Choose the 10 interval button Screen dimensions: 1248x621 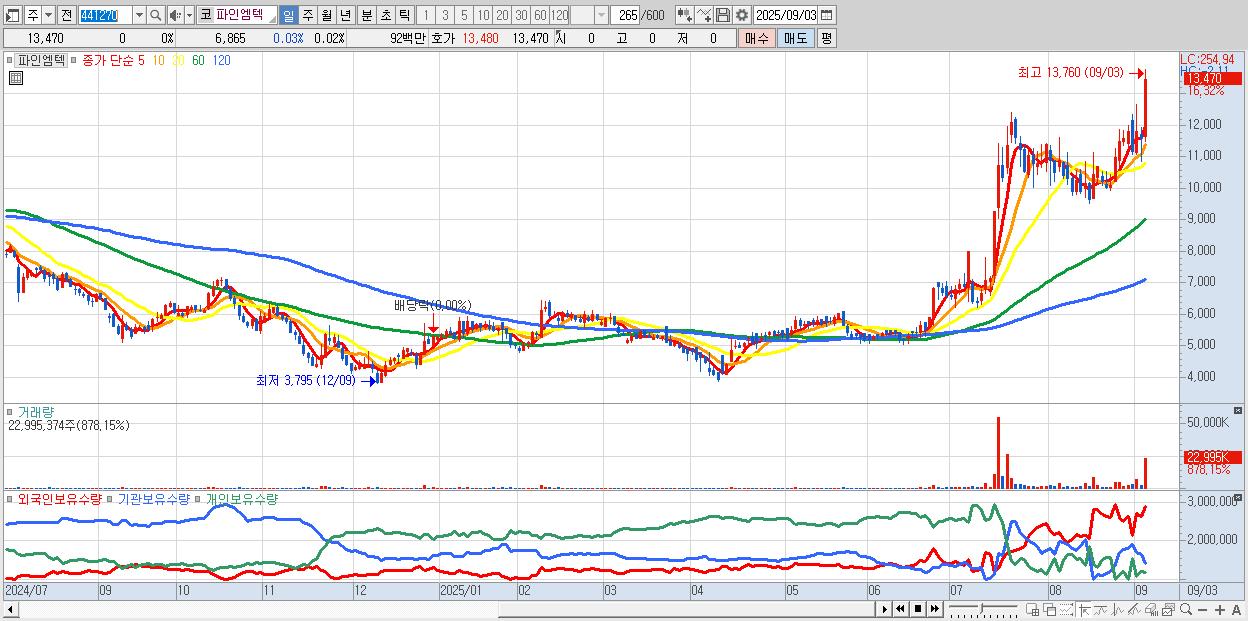(483, 16)
